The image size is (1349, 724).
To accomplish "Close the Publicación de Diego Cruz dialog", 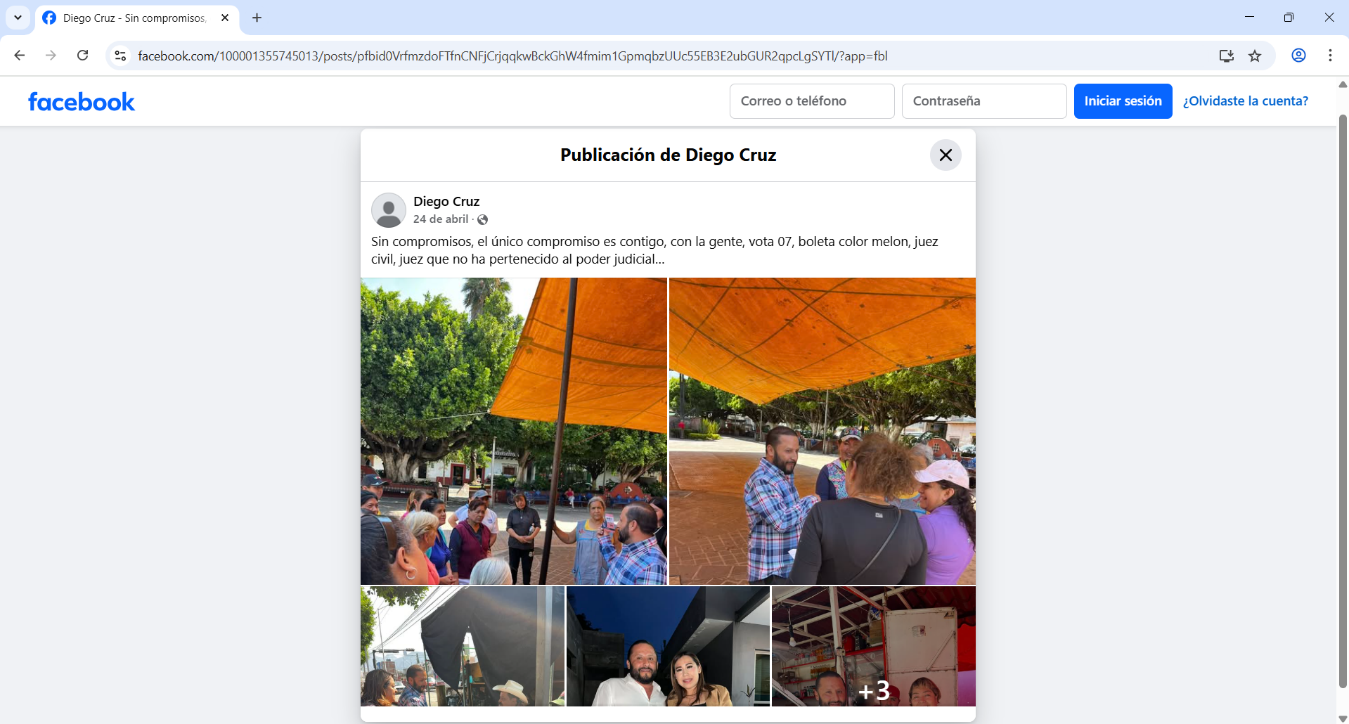I will [945, 155].
